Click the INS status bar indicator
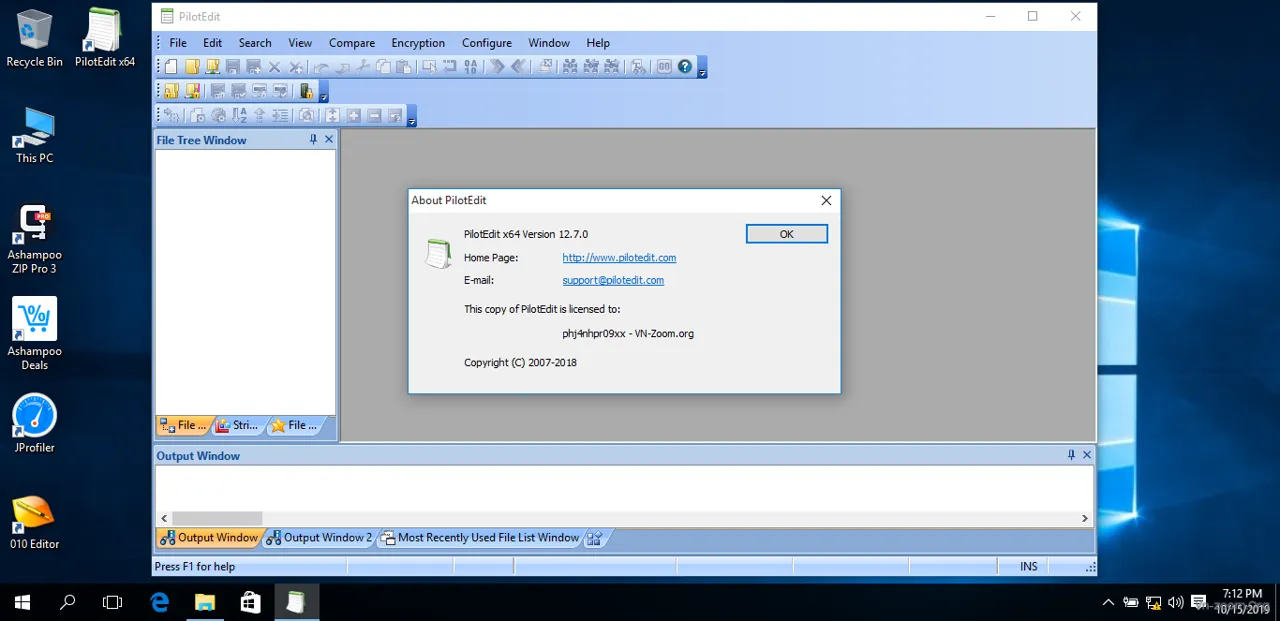Image resolution: width=1280 pixels, height=621 pixels. 1029,567
